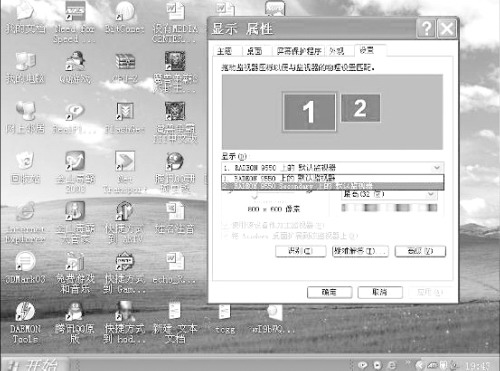Open the CPU-Z desktop icon
The width and height of the screenshot is (500, 371).
(125, 67)
